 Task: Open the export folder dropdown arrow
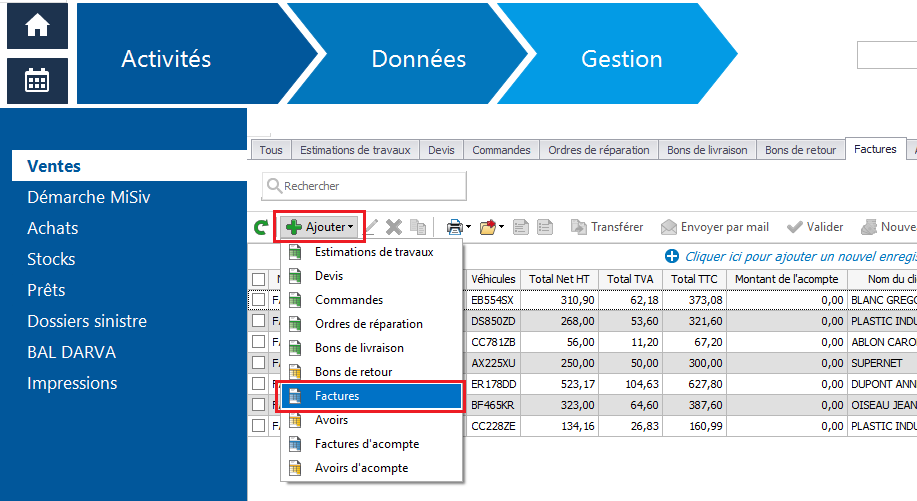click(x=500, y=228)
